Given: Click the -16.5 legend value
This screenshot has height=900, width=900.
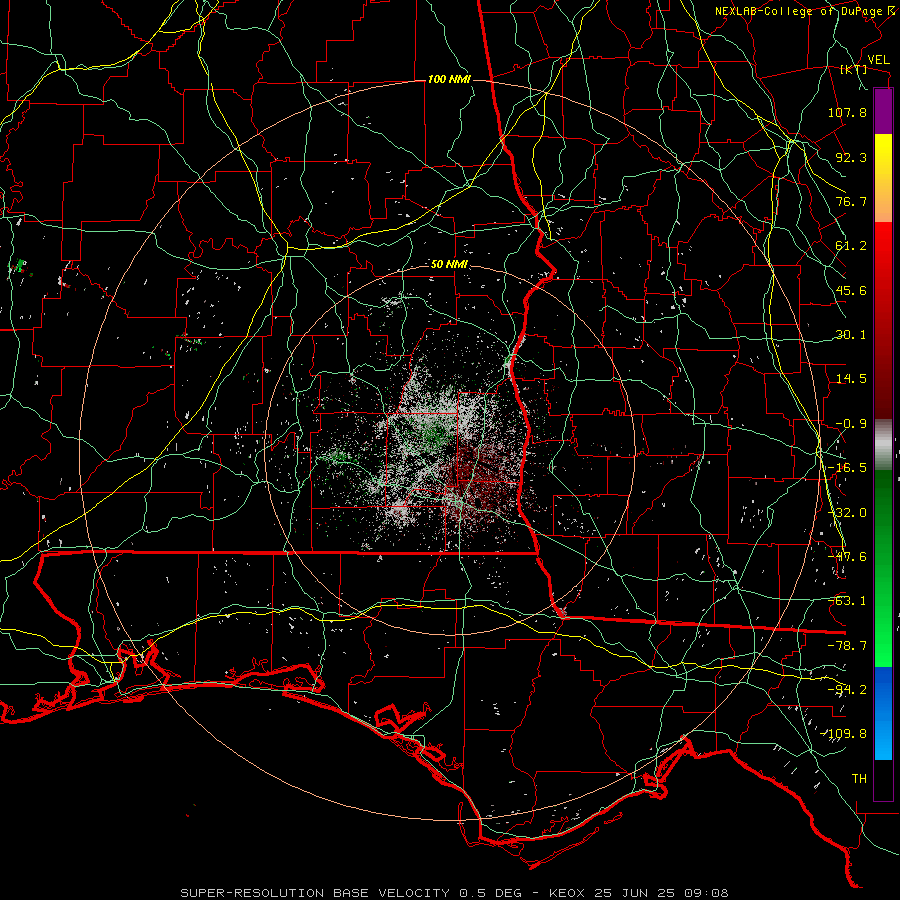Looking at the screenshot, I should (x=847, y=468).
